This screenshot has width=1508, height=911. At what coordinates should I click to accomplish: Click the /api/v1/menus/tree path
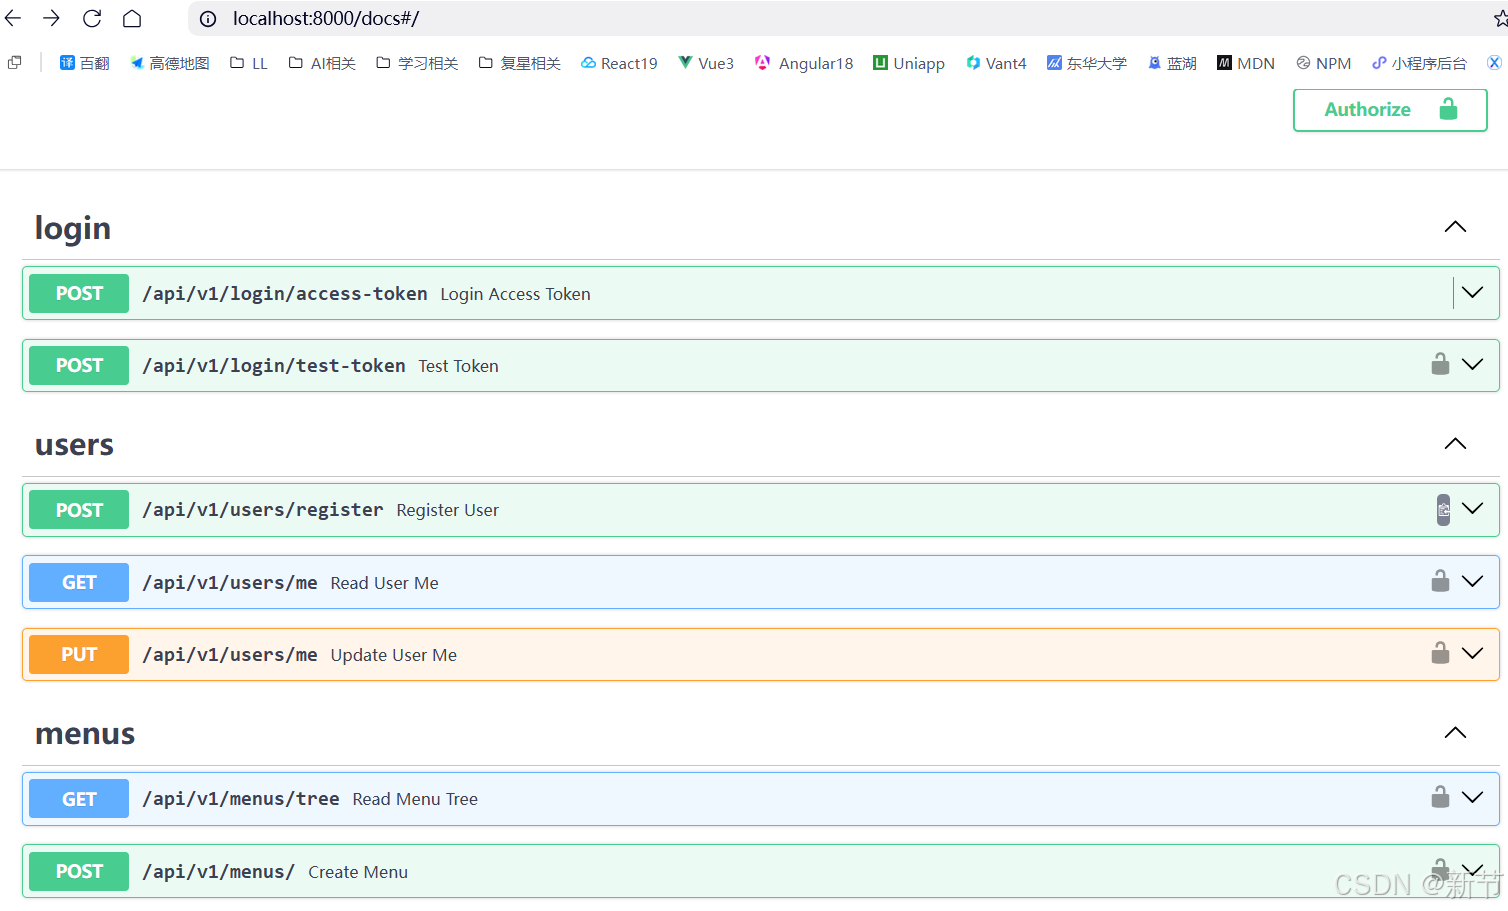pyautogui.click(x=241, y=799)
